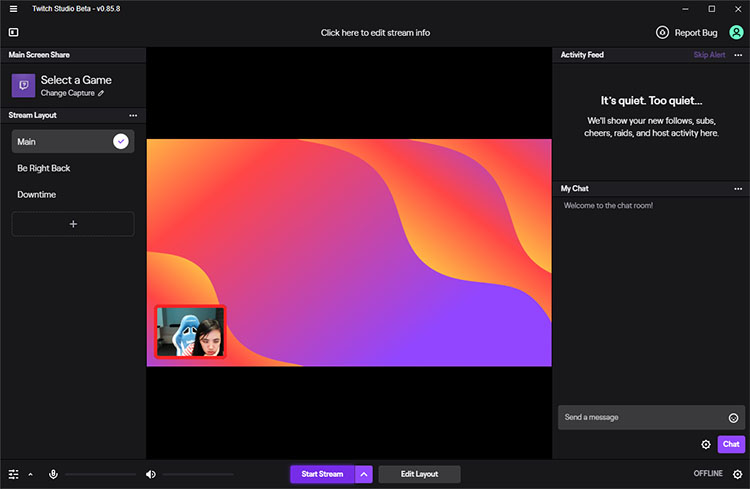Viewport: 750px width, 489px height.
Task: Select the webcam thumbnail in preview
Action: pyautogui.click(x=190, y=332)
